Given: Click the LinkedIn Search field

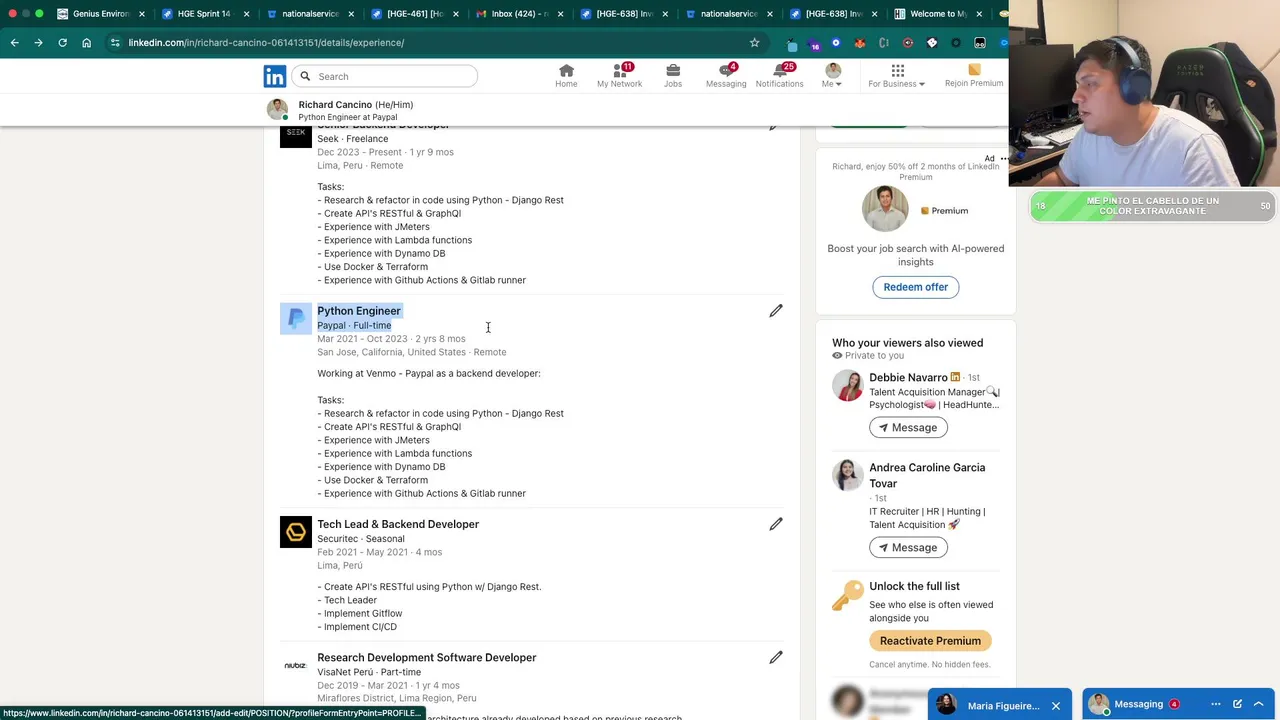Looking at the screenshot, I should pyautogui.click(x=385, y=76).
